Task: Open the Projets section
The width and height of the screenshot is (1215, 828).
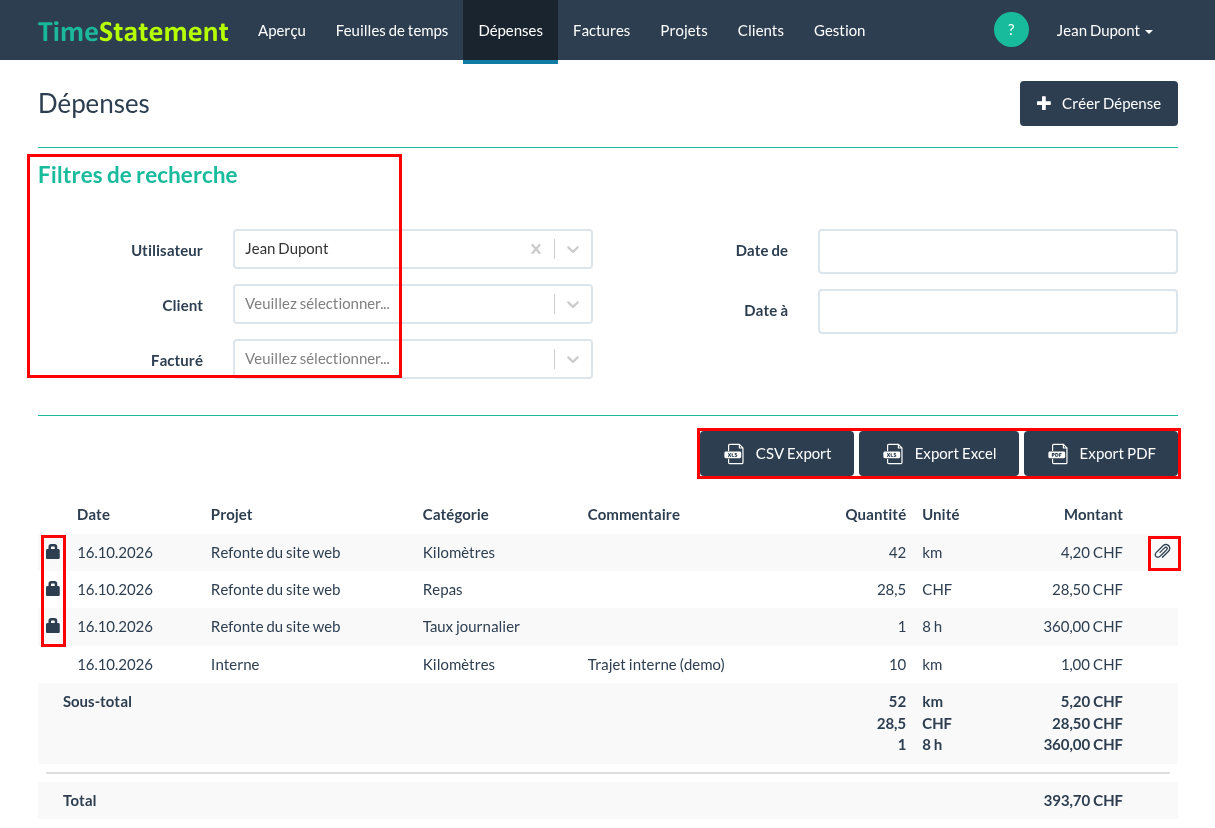Action: coord(684,30)
